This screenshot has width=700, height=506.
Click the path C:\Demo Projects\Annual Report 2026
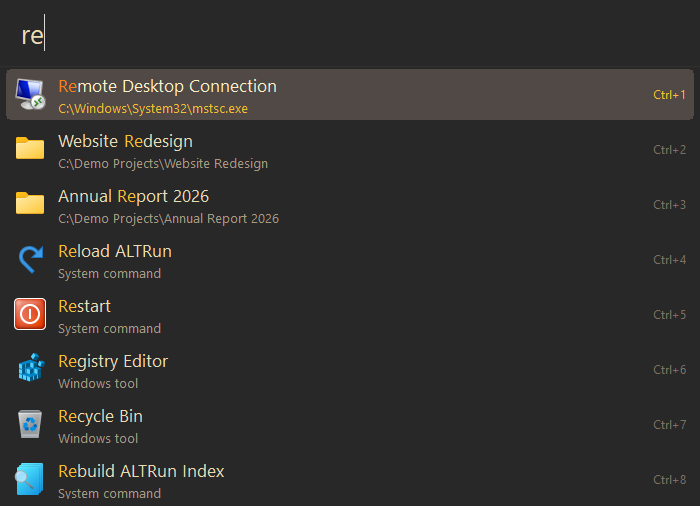click(168, 218)
